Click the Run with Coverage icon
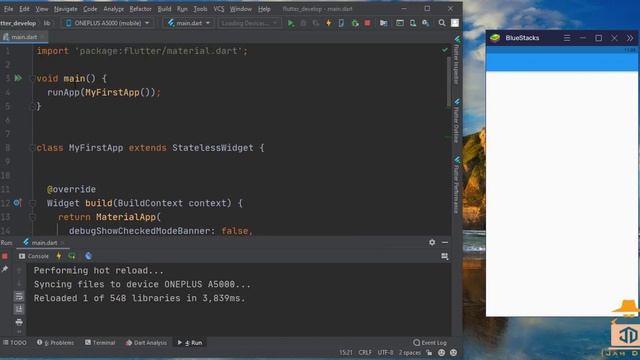The height and width of the screenshot is (360, 640). click(x=316, y=23)
